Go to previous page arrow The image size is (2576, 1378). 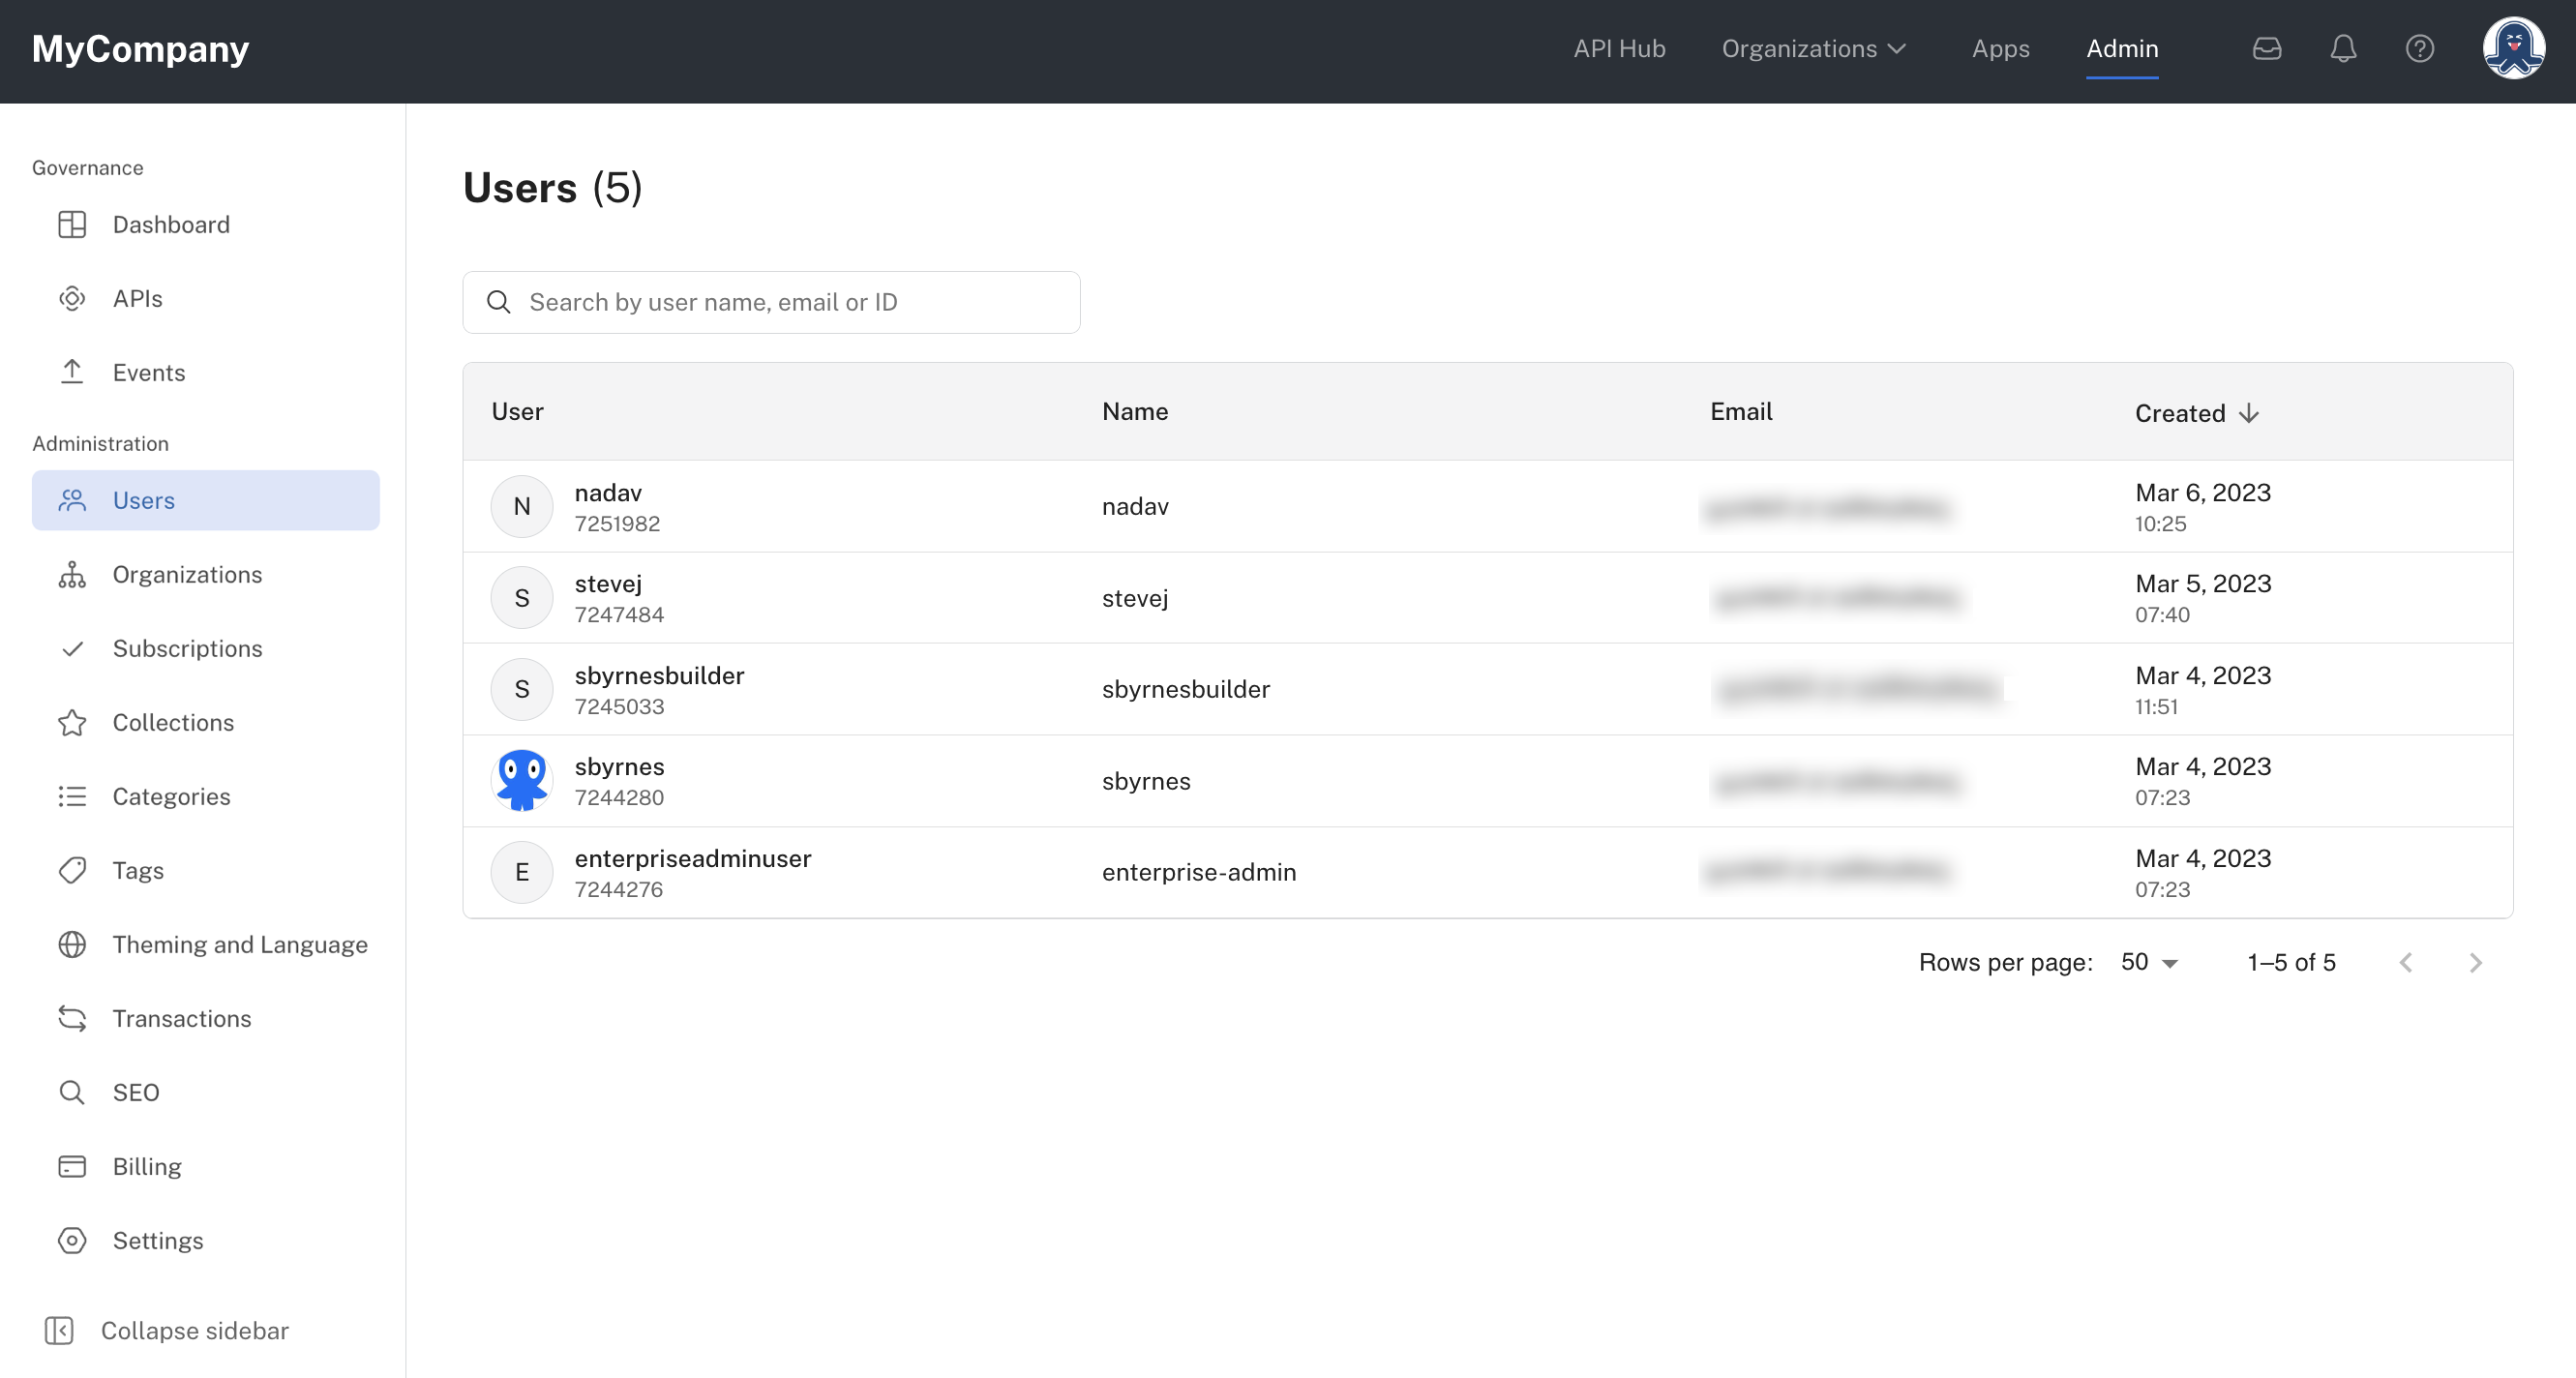[x=2406, y=962]
